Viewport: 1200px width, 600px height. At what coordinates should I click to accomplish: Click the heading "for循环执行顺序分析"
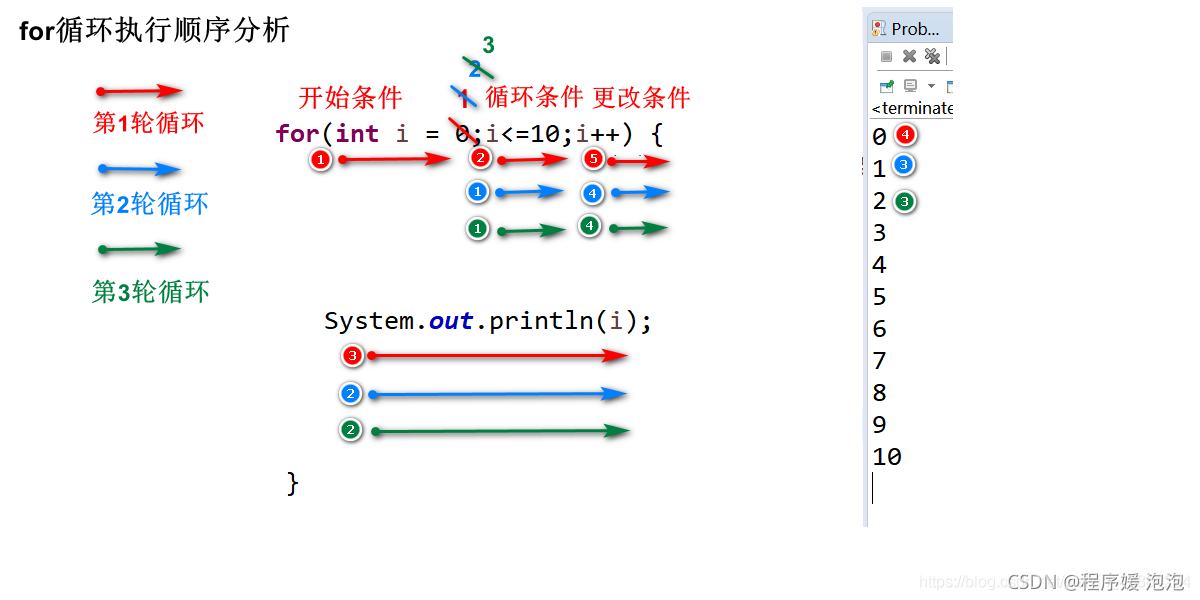tap(154, 30)
